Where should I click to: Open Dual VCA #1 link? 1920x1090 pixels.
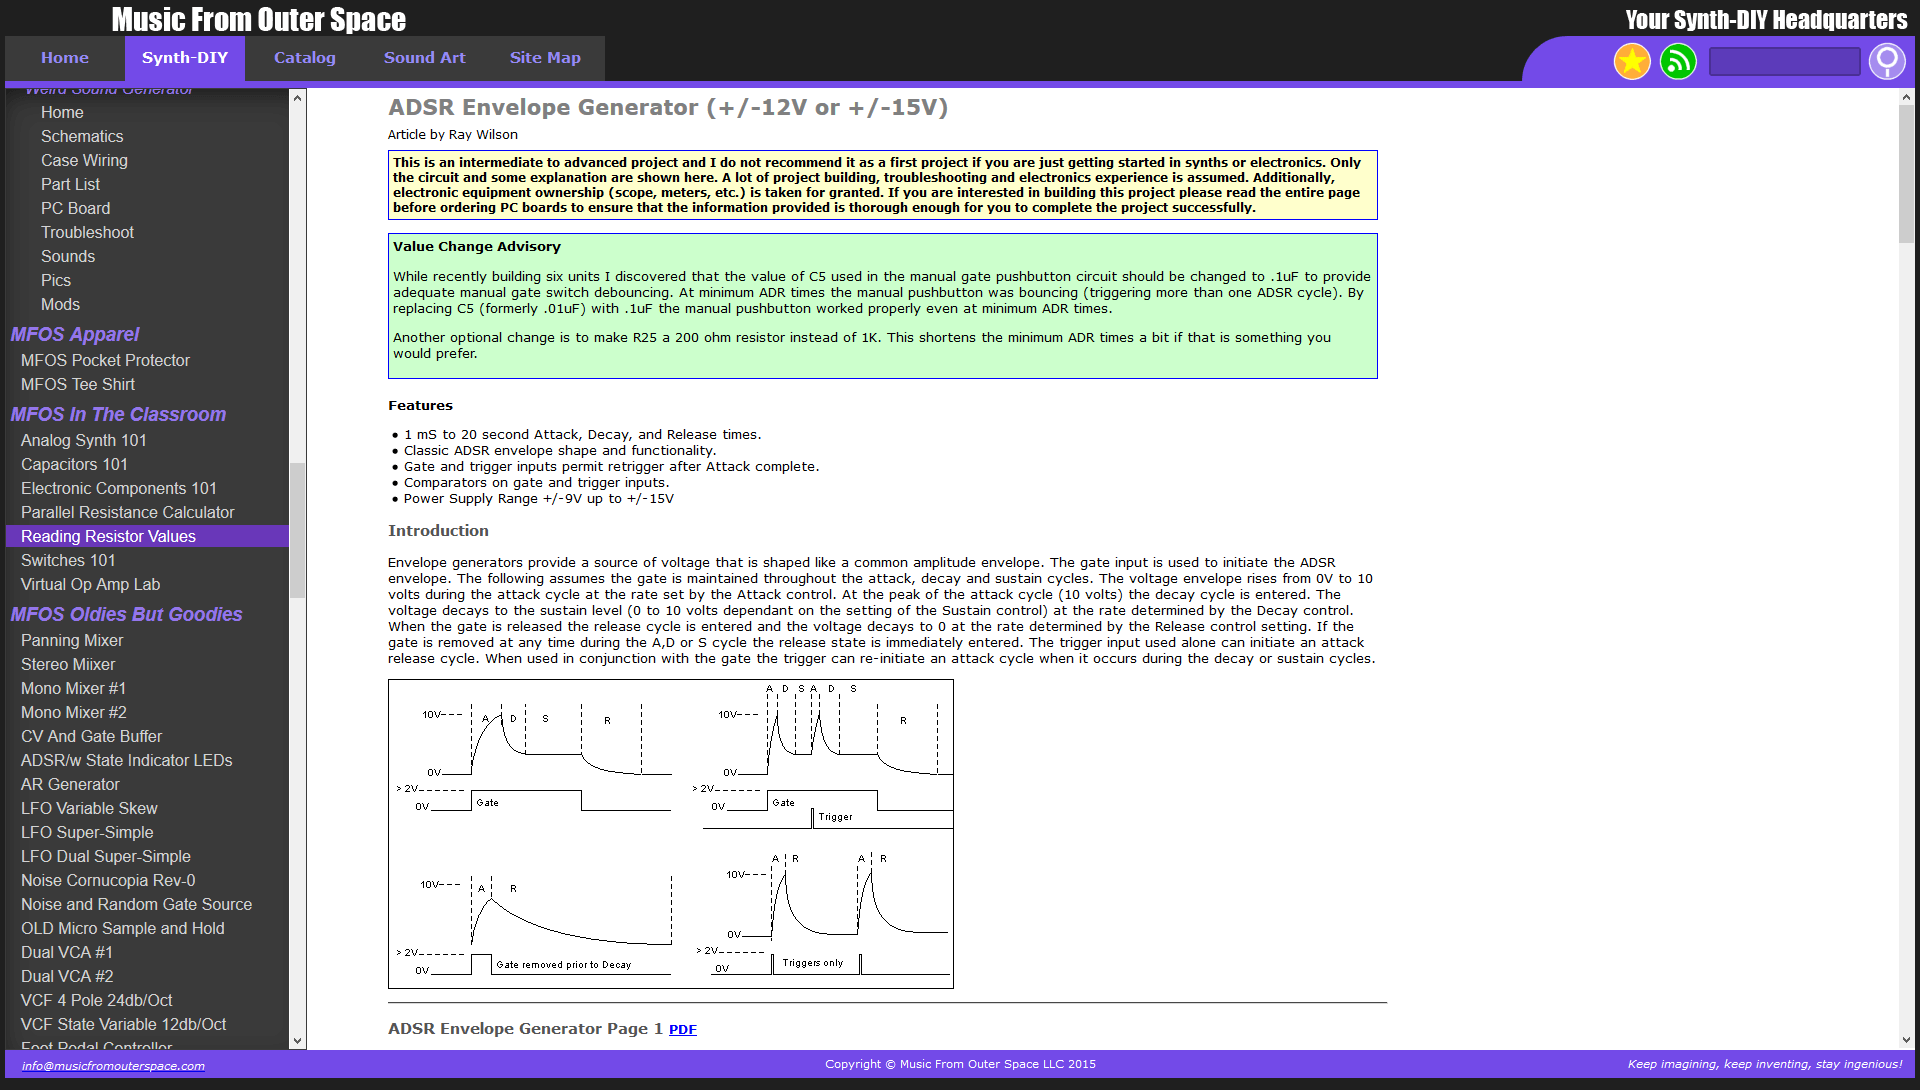click(67, 952)
